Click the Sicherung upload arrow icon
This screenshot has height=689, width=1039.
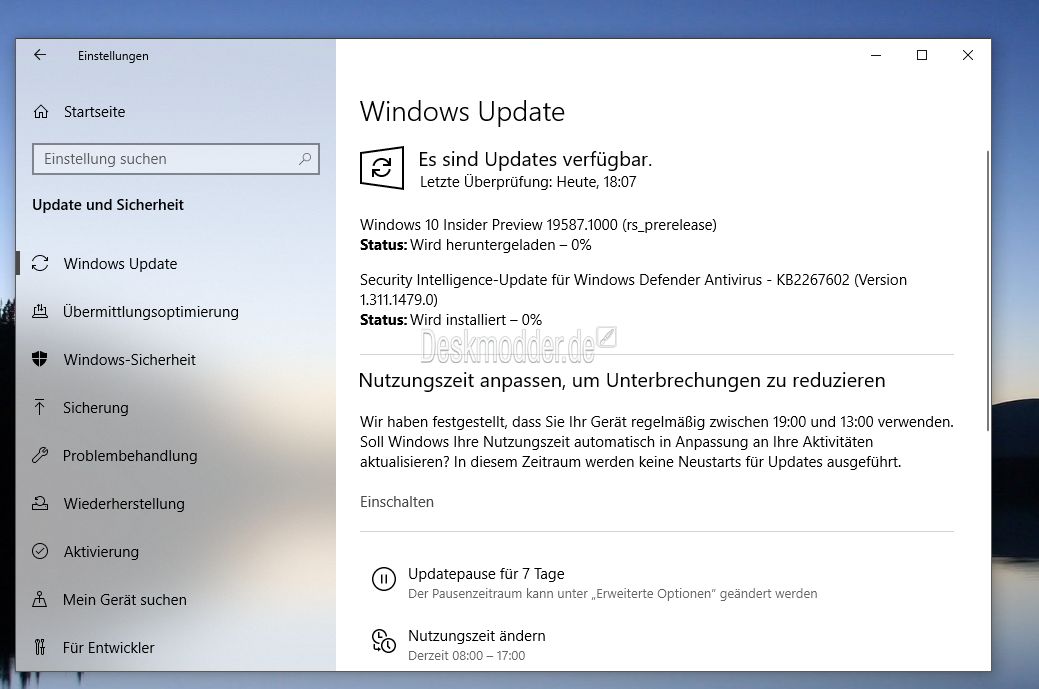tap(40, 407)
